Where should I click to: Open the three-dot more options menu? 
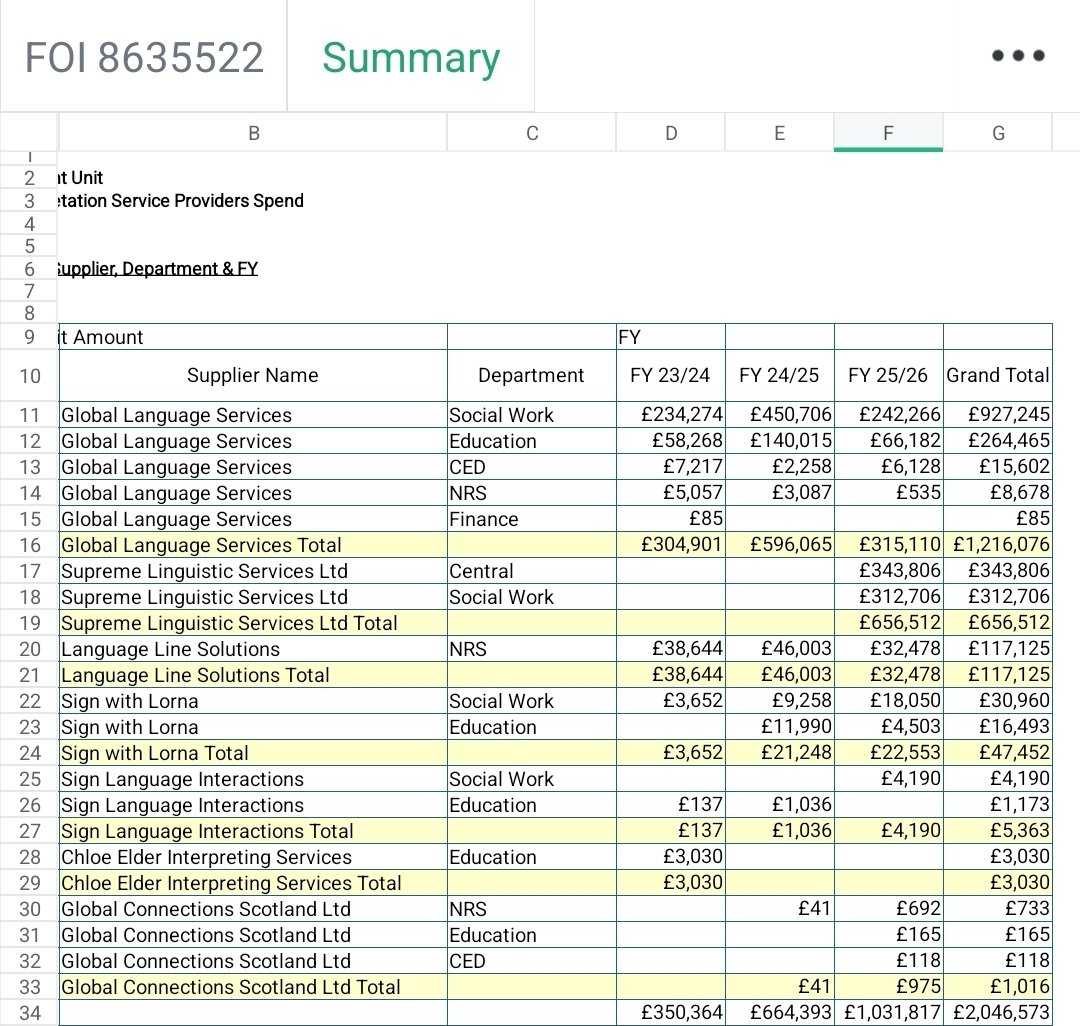1017,56
